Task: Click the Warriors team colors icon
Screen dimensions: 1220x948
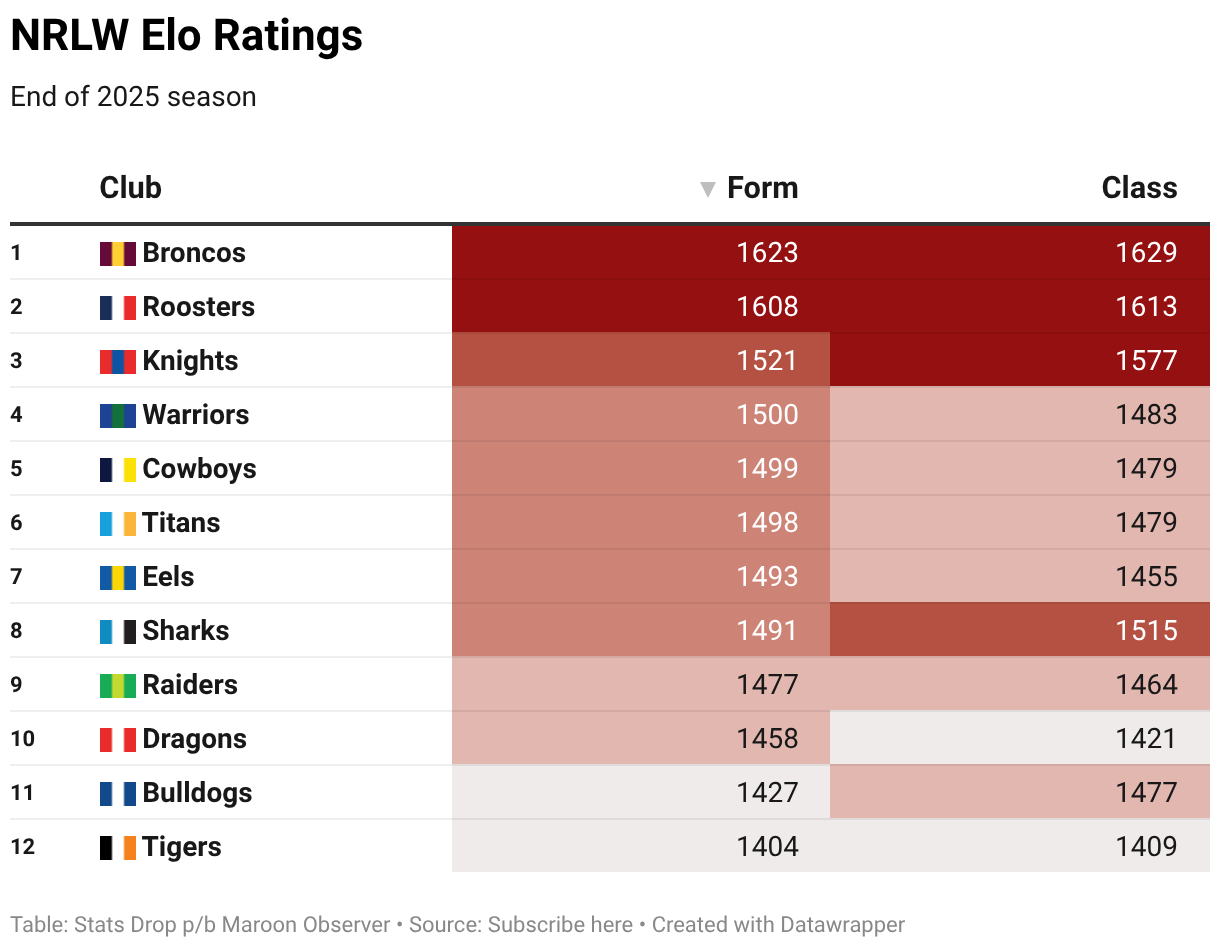Action: [x=117, y=415]
